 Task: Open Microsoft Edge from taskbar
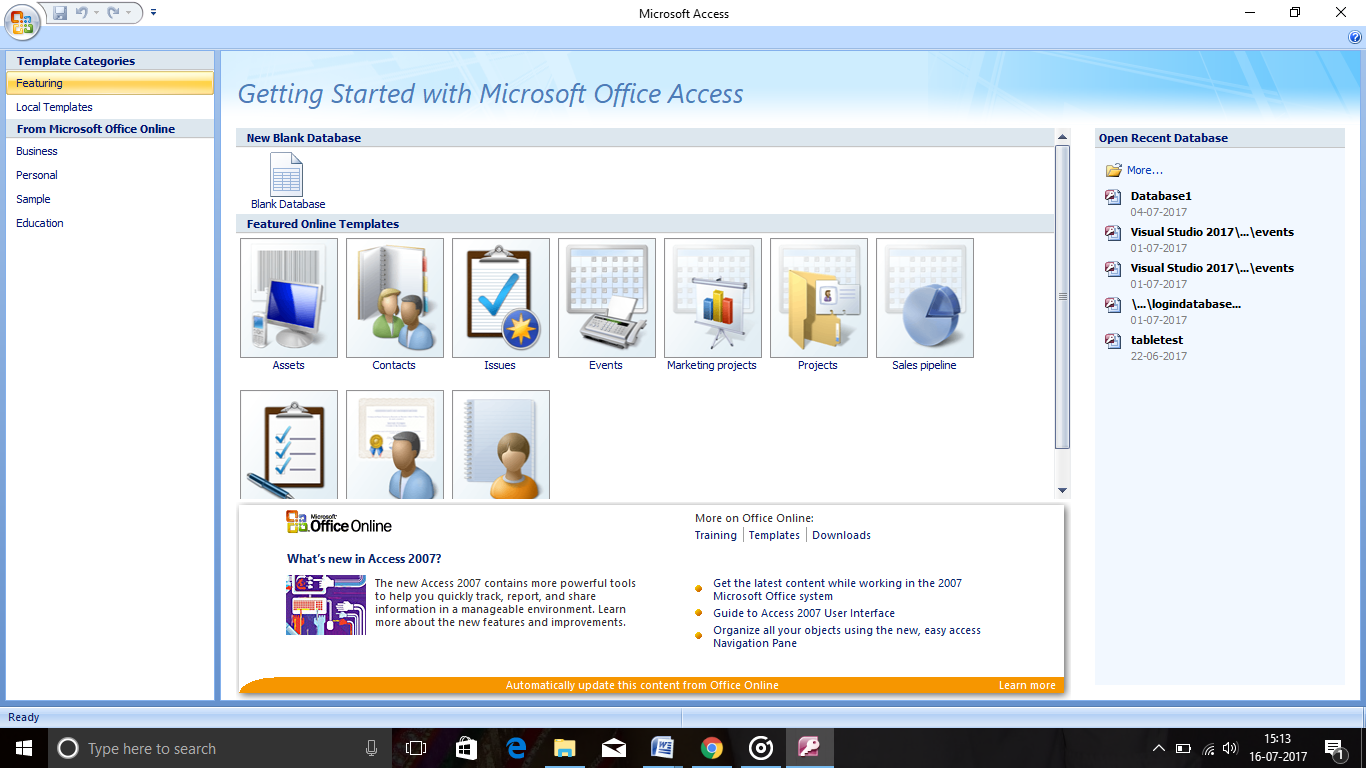click(x=516, y=748)
